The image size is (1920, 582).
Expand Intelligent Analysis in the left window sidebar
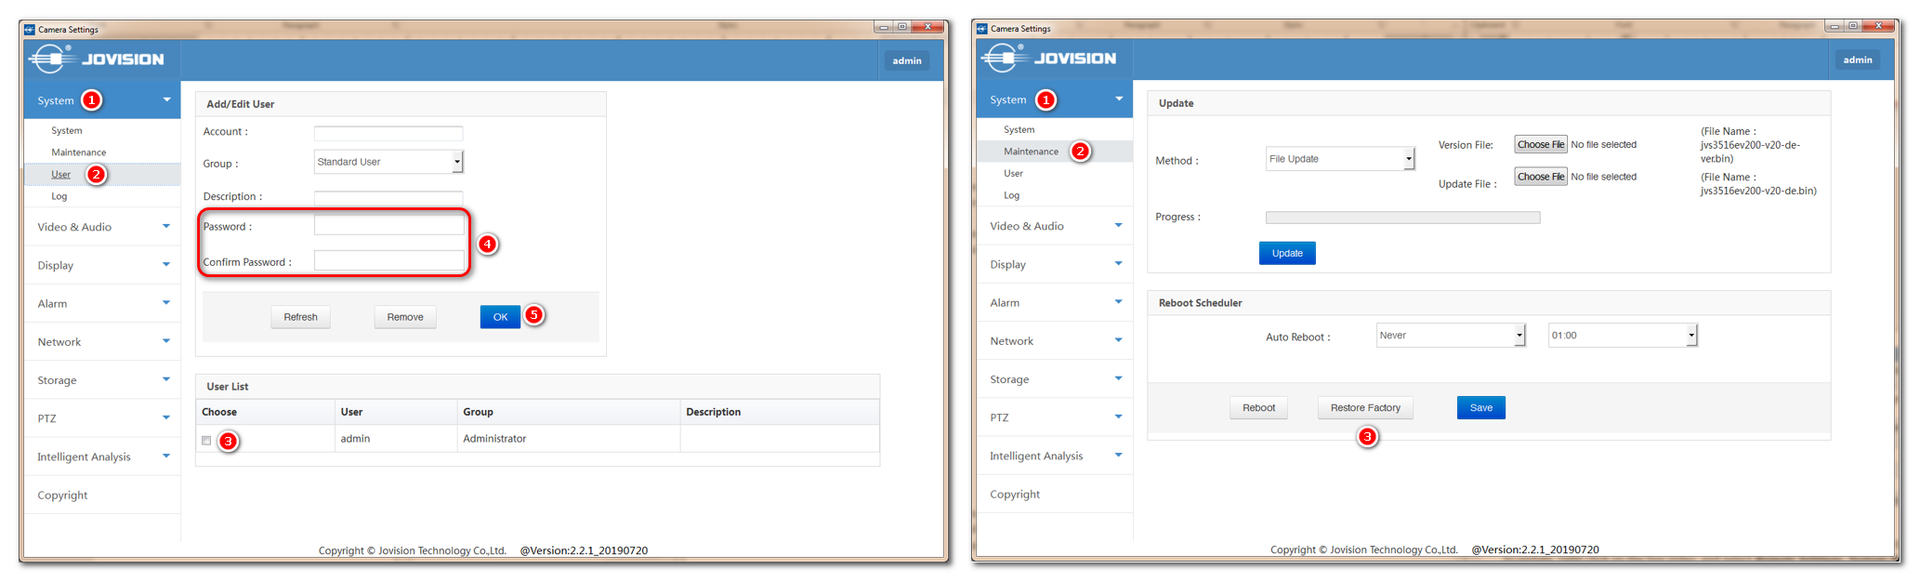coord(102,457)
